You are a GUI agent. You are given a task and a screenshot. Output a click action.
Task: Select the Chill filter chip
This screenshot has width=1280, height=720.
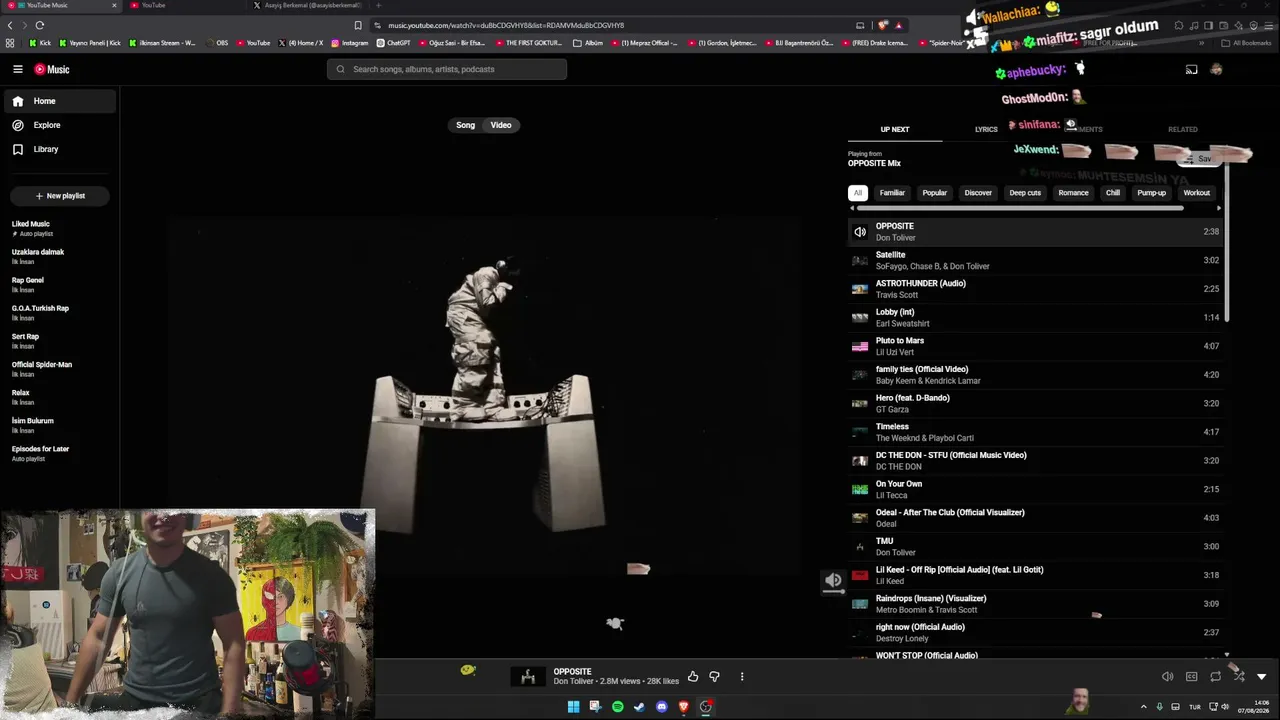1113,193
